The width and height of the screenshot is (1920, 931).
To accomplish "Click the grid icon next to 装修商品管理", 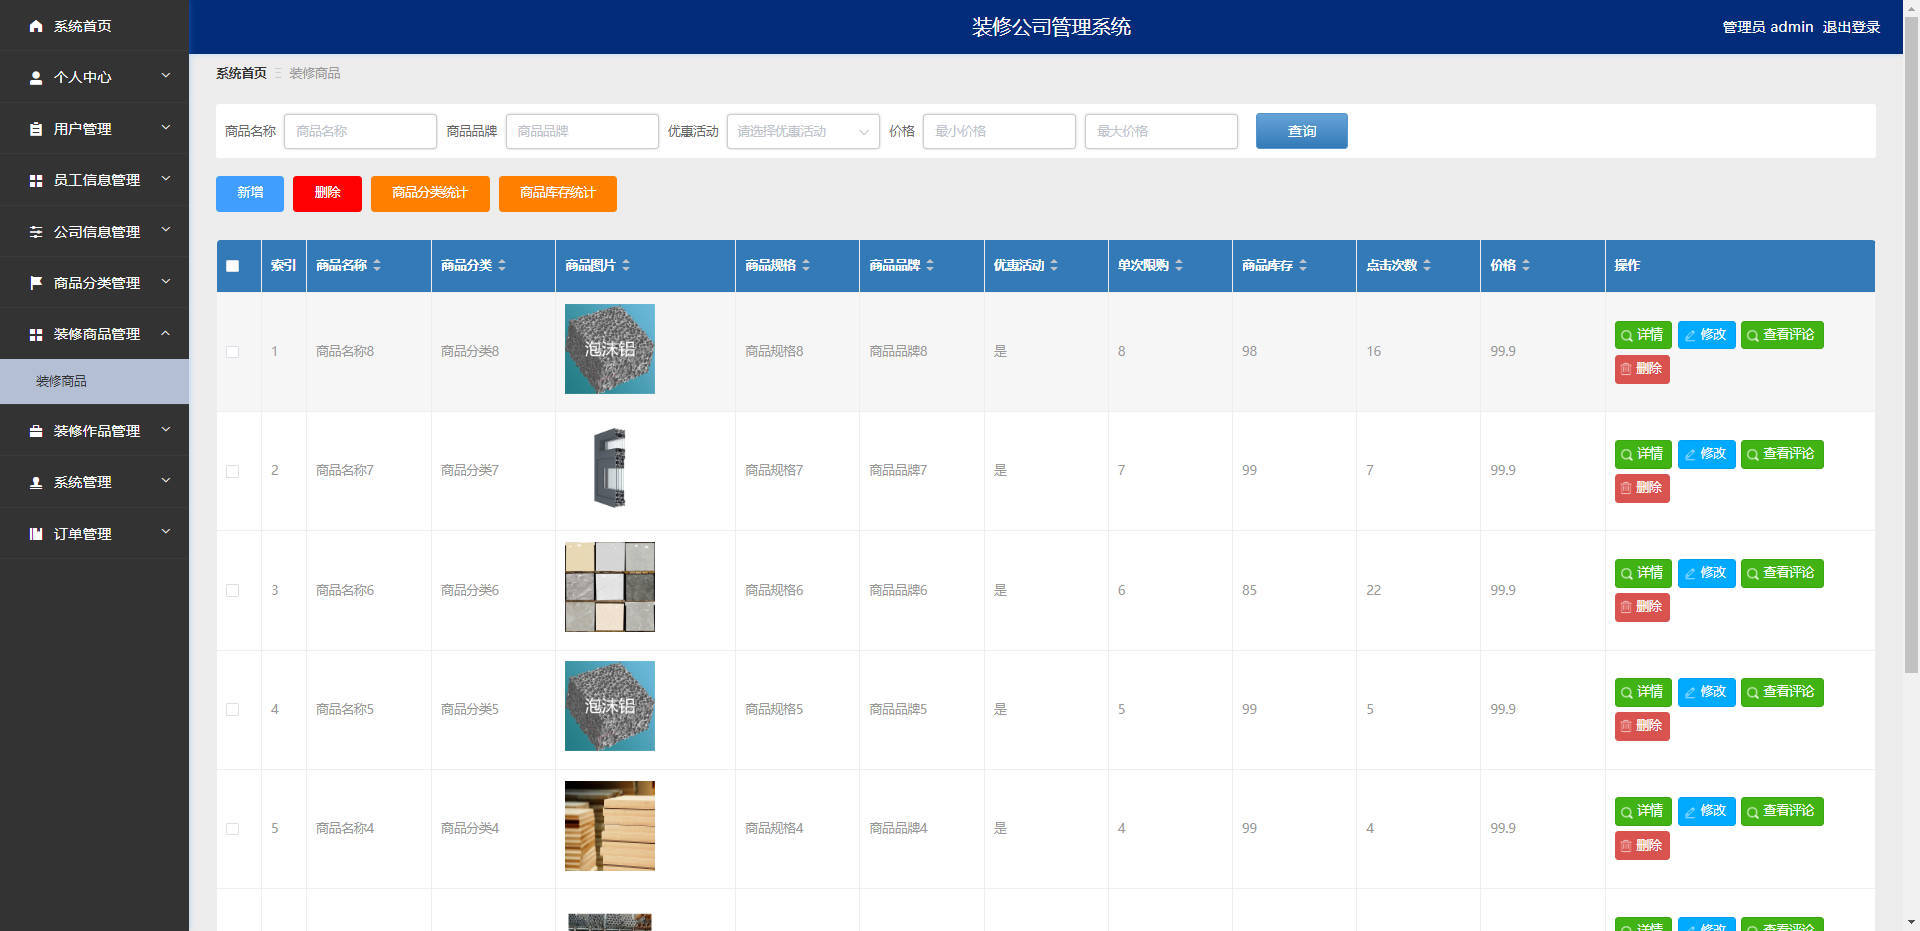I will 36,334.
